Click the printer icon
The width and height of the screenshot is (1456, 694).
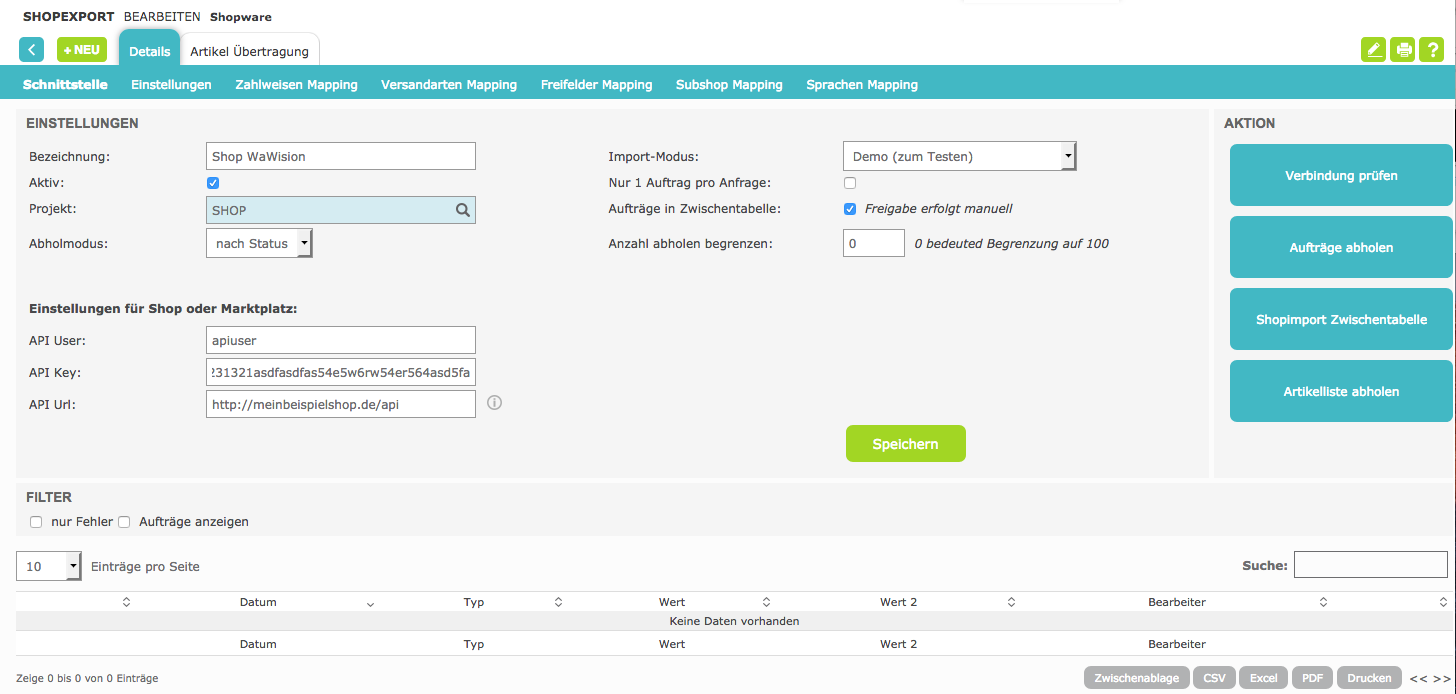point(1403,50)
